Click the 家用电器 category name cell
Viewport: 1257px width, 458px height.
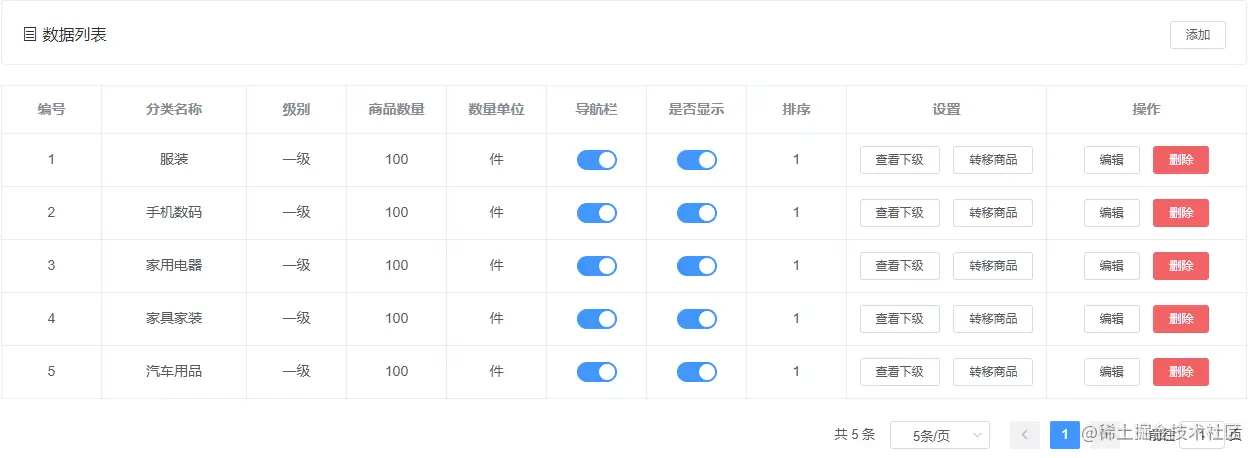(174, 266)
